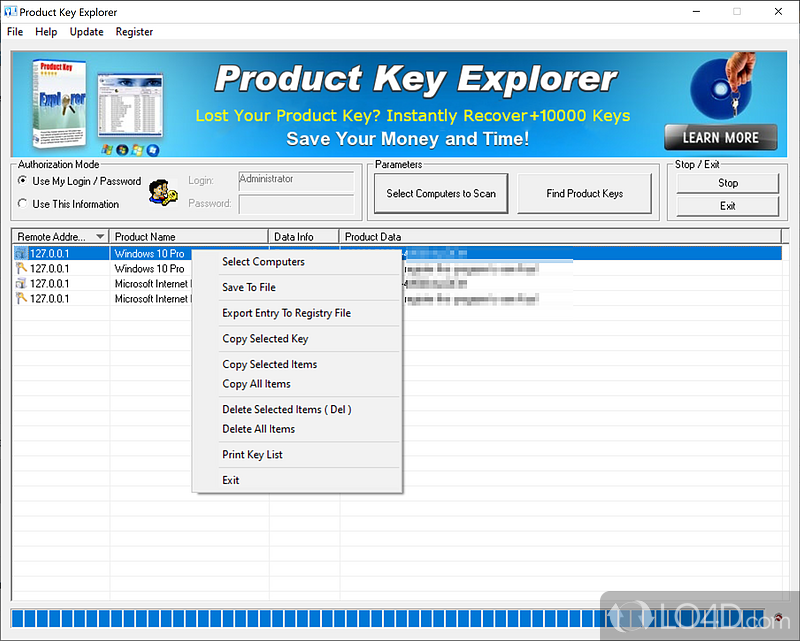Viewport: 800px width, 641px height.
Task: Click the Product Key Explorer title bar icon
Action: click(x=10, y=12)
